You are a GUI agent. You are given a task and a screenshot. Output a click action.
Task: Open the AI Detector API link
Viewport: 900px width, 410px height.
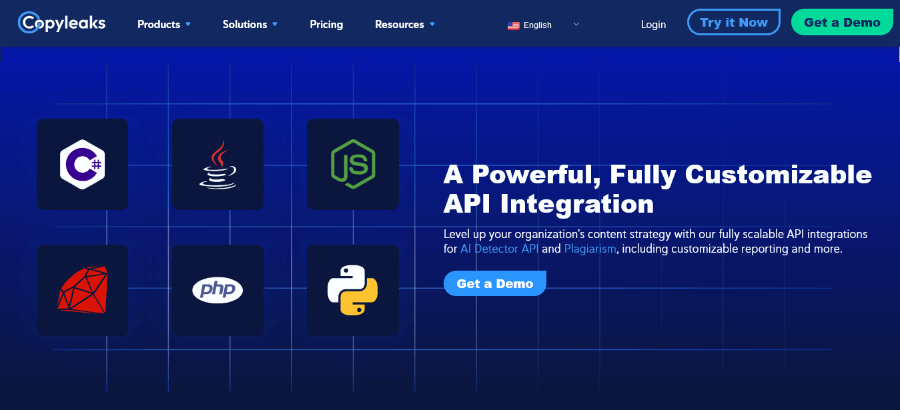pyautogui.click(x=499, y=250)
